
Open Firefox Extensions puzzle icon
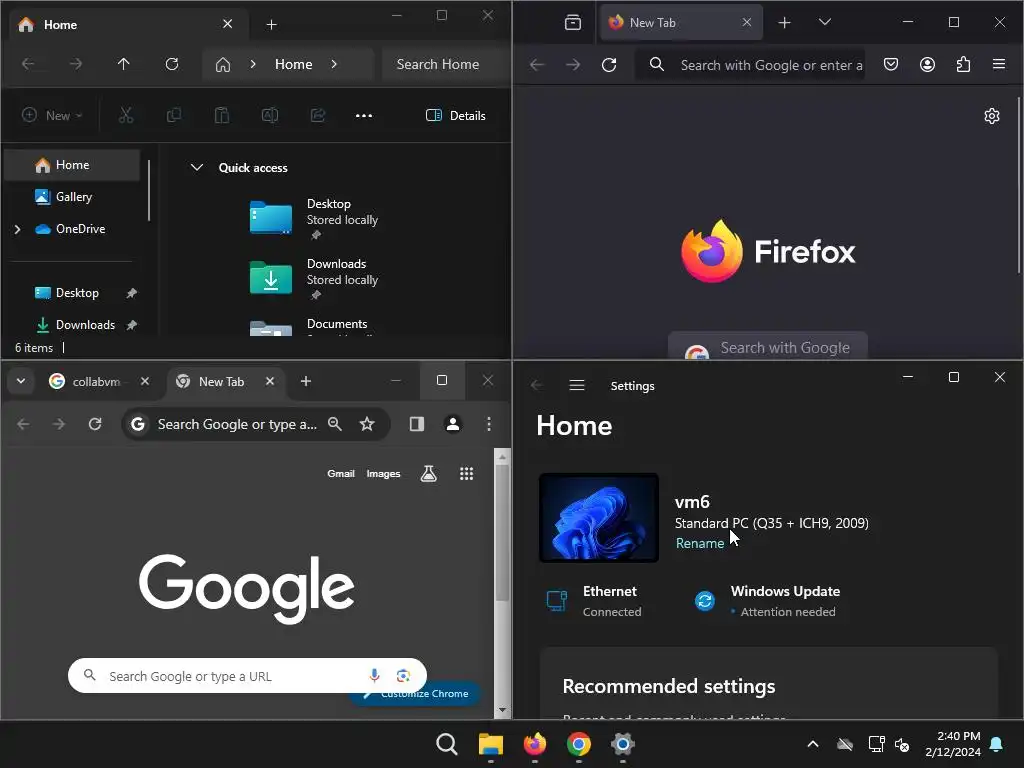(963, 64)
